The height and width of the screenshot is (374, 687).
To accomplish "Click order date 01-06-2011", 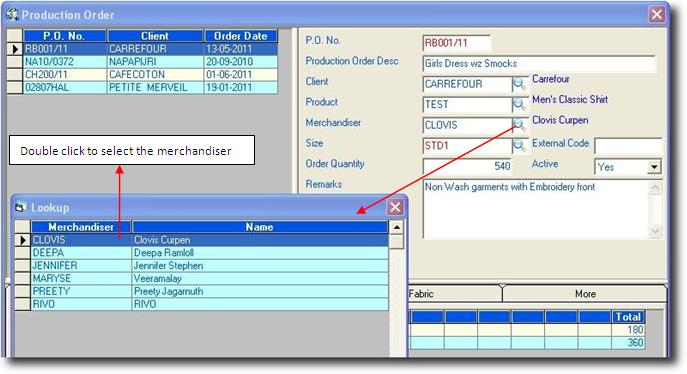I will coord(241,74).
